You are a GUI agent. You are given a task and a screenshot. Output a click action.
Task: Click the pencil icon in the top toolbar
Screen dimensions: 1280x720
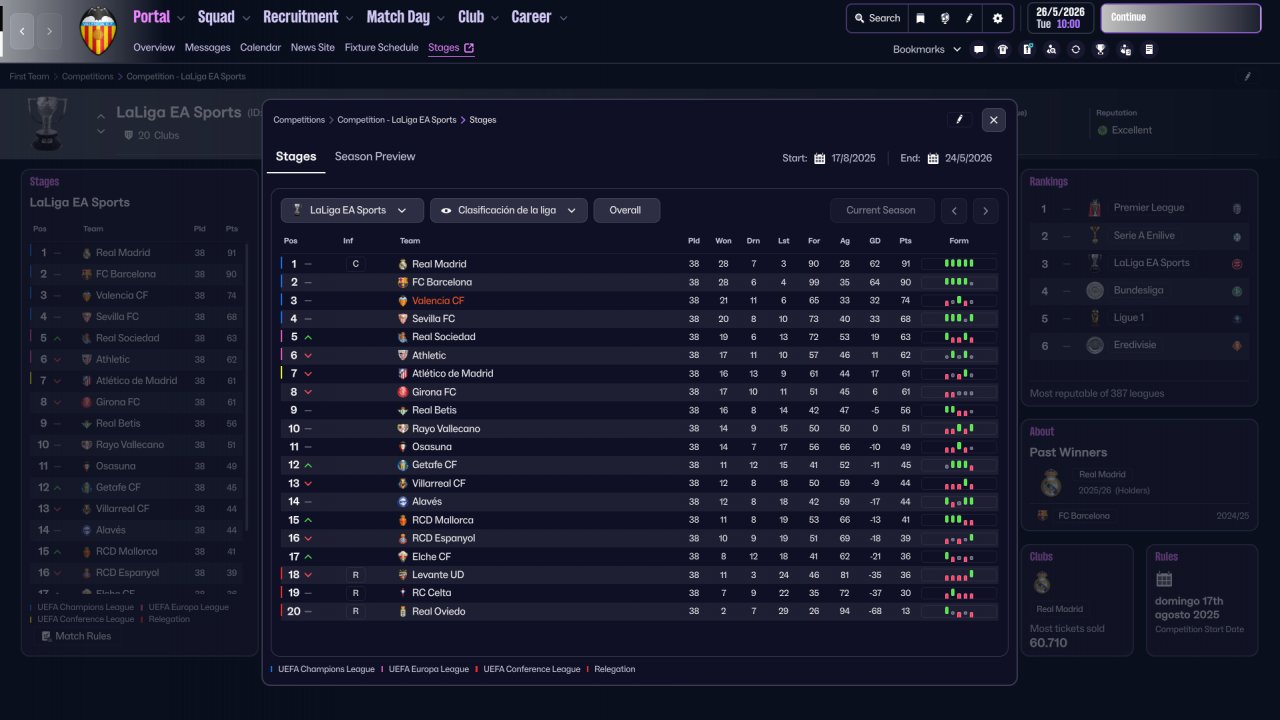969,18
